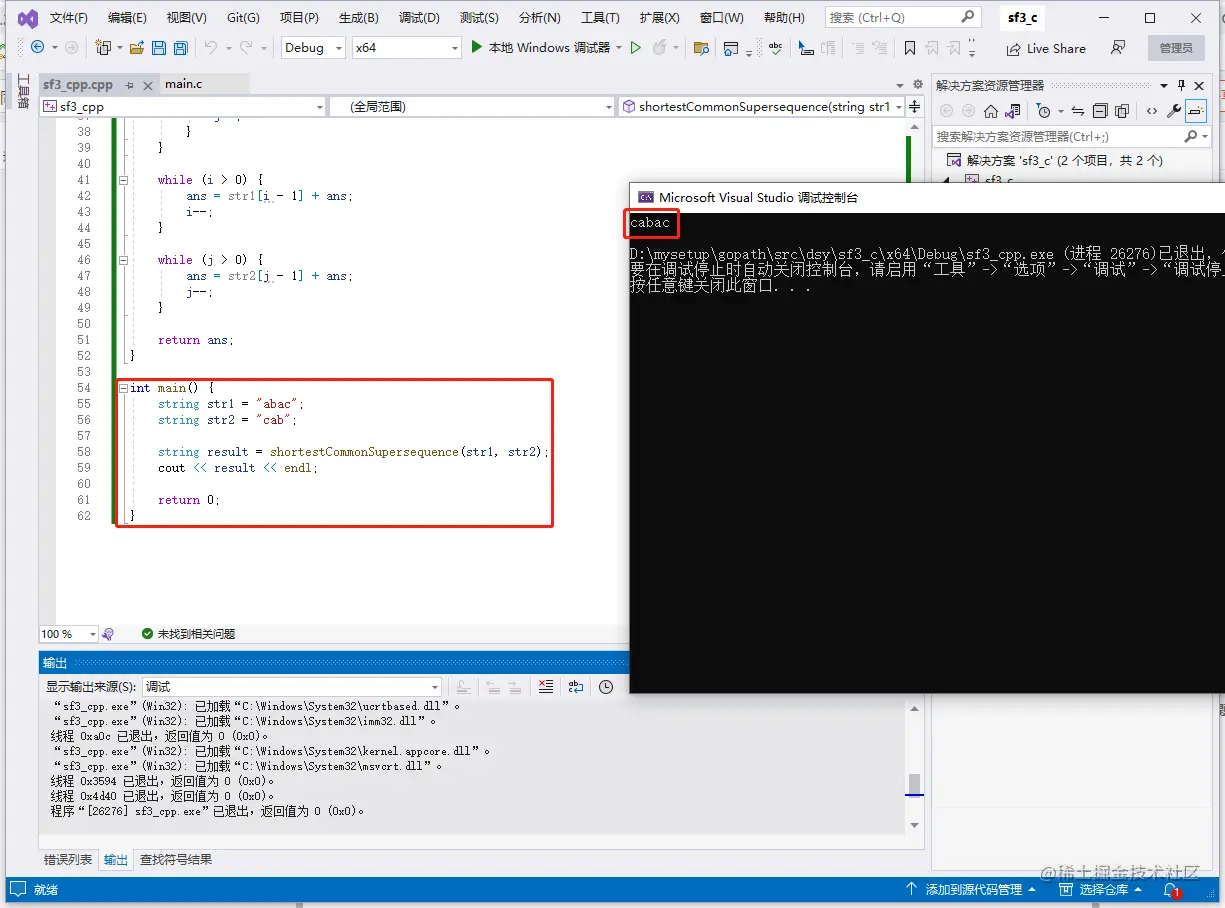
Task: Click the hot reload flame icon
Action: point(659,48)
